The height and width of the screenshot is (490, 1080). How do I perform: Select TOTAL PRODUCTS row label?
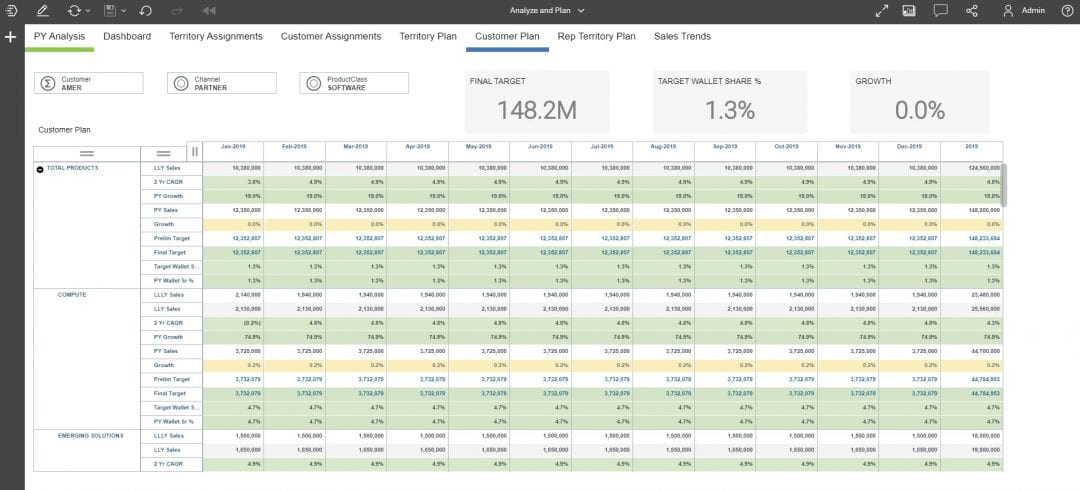(72, 168)
